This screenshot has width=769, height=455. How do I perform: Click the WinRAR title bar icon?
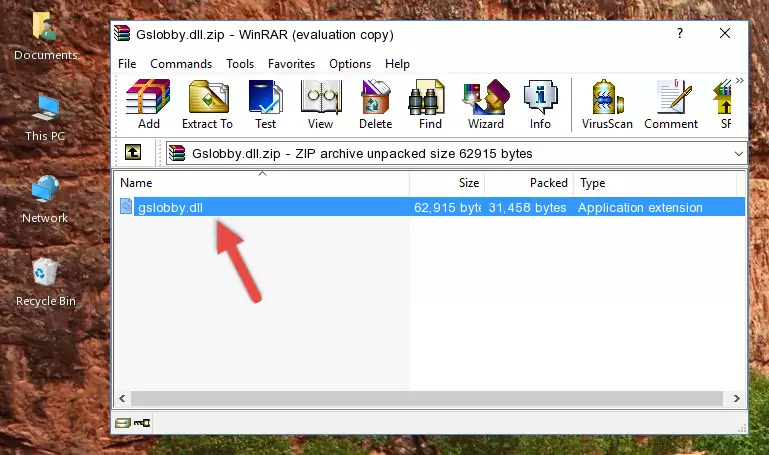122,34
